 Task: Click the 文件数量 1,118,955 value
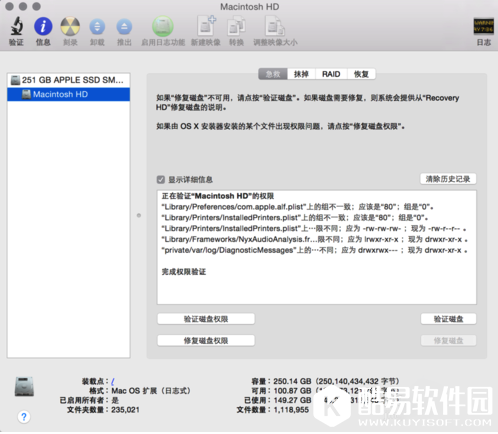point(291,410)
